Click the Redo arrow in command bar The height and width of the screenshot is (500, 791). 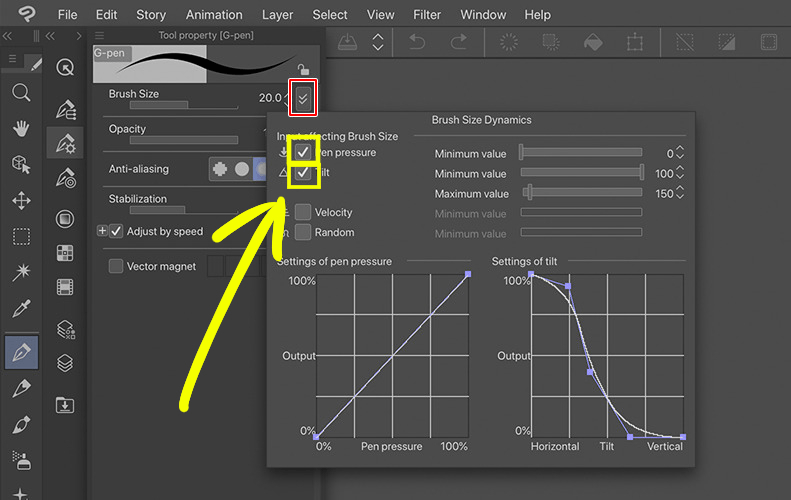458,42
